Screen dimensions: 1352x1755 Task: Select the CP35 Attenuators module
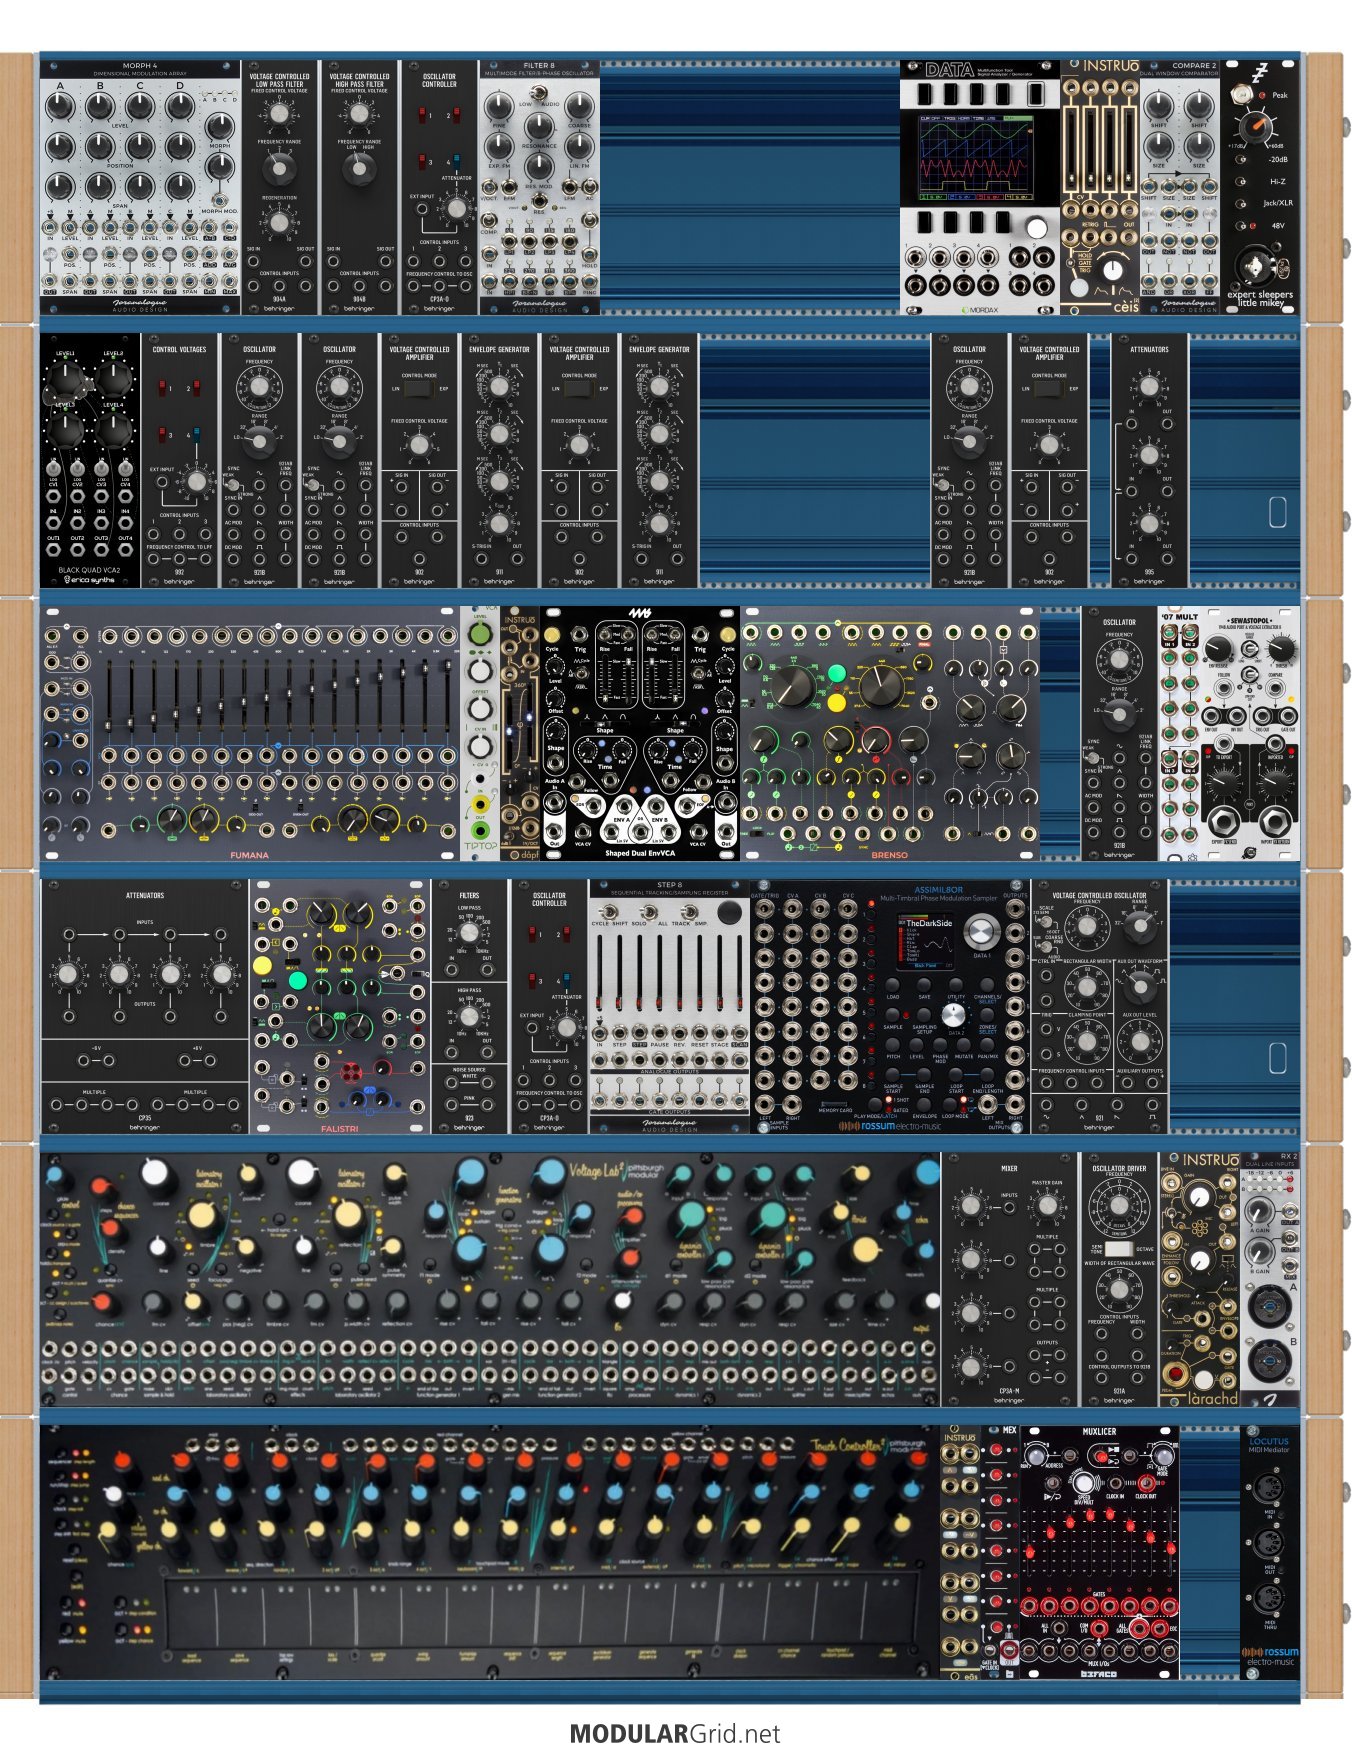[145, 1006]
